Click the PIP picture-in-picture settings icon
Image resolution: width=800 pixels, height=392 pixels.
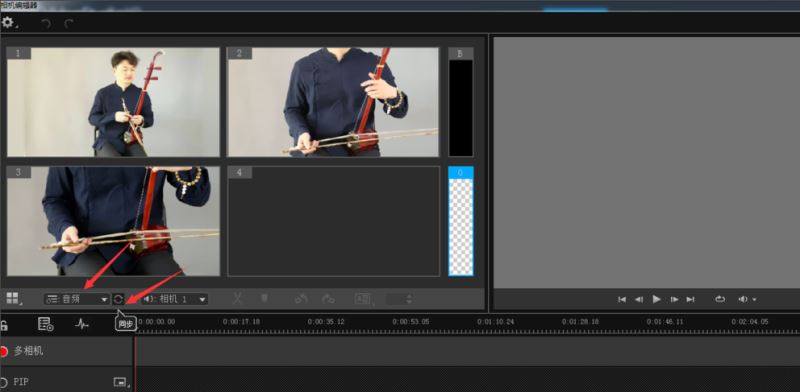120,382
